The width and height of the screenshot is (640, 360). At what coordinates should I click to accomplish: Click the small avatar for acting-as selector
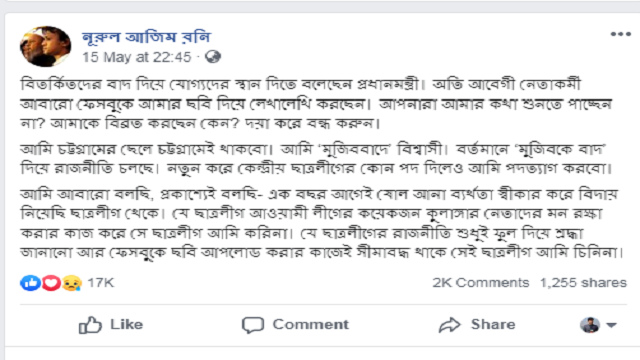click(590, 325)
